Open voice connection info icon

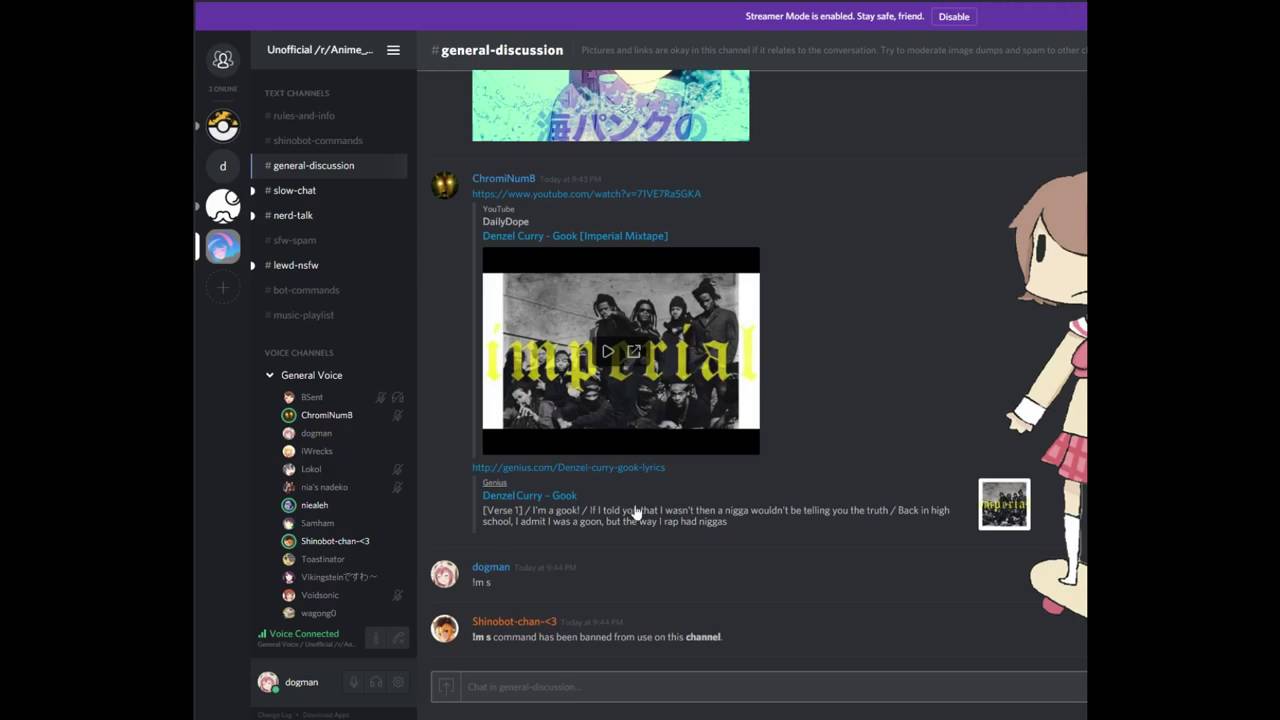(376, 638)
